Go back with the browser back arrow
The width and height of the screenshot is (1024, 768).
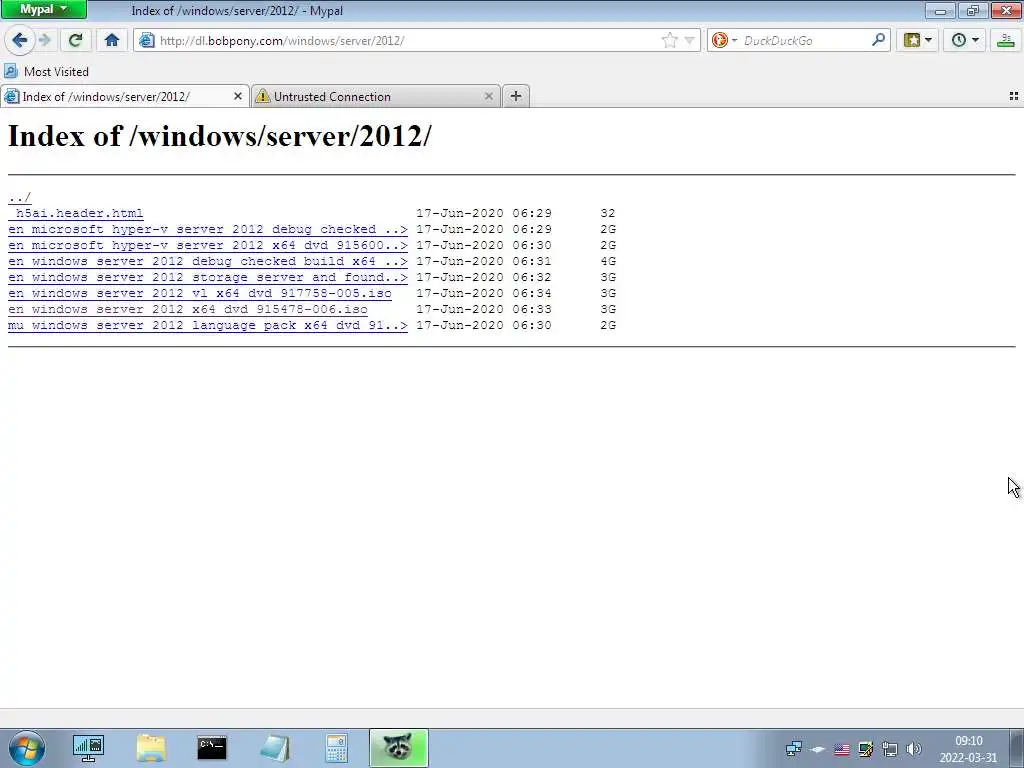[x=20, y=40]
